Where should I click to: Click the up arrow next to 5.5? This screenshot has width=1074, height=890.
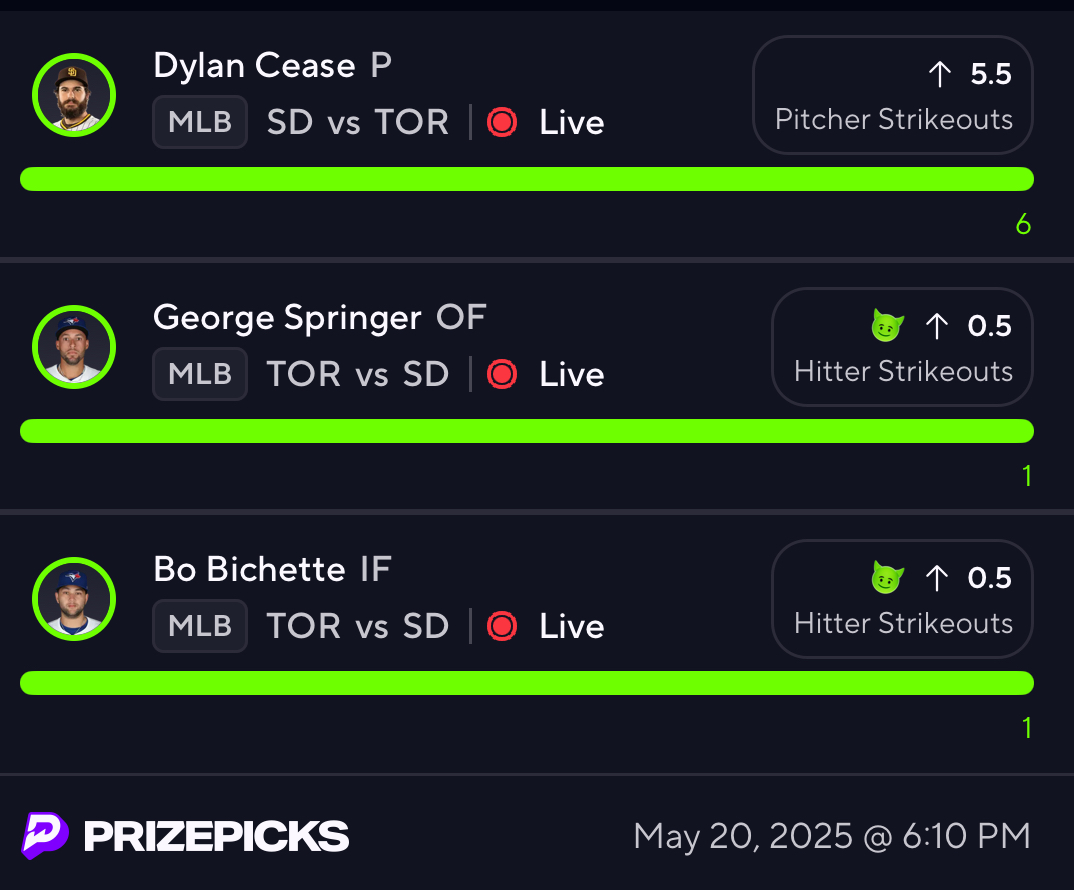tap(940, 74)
